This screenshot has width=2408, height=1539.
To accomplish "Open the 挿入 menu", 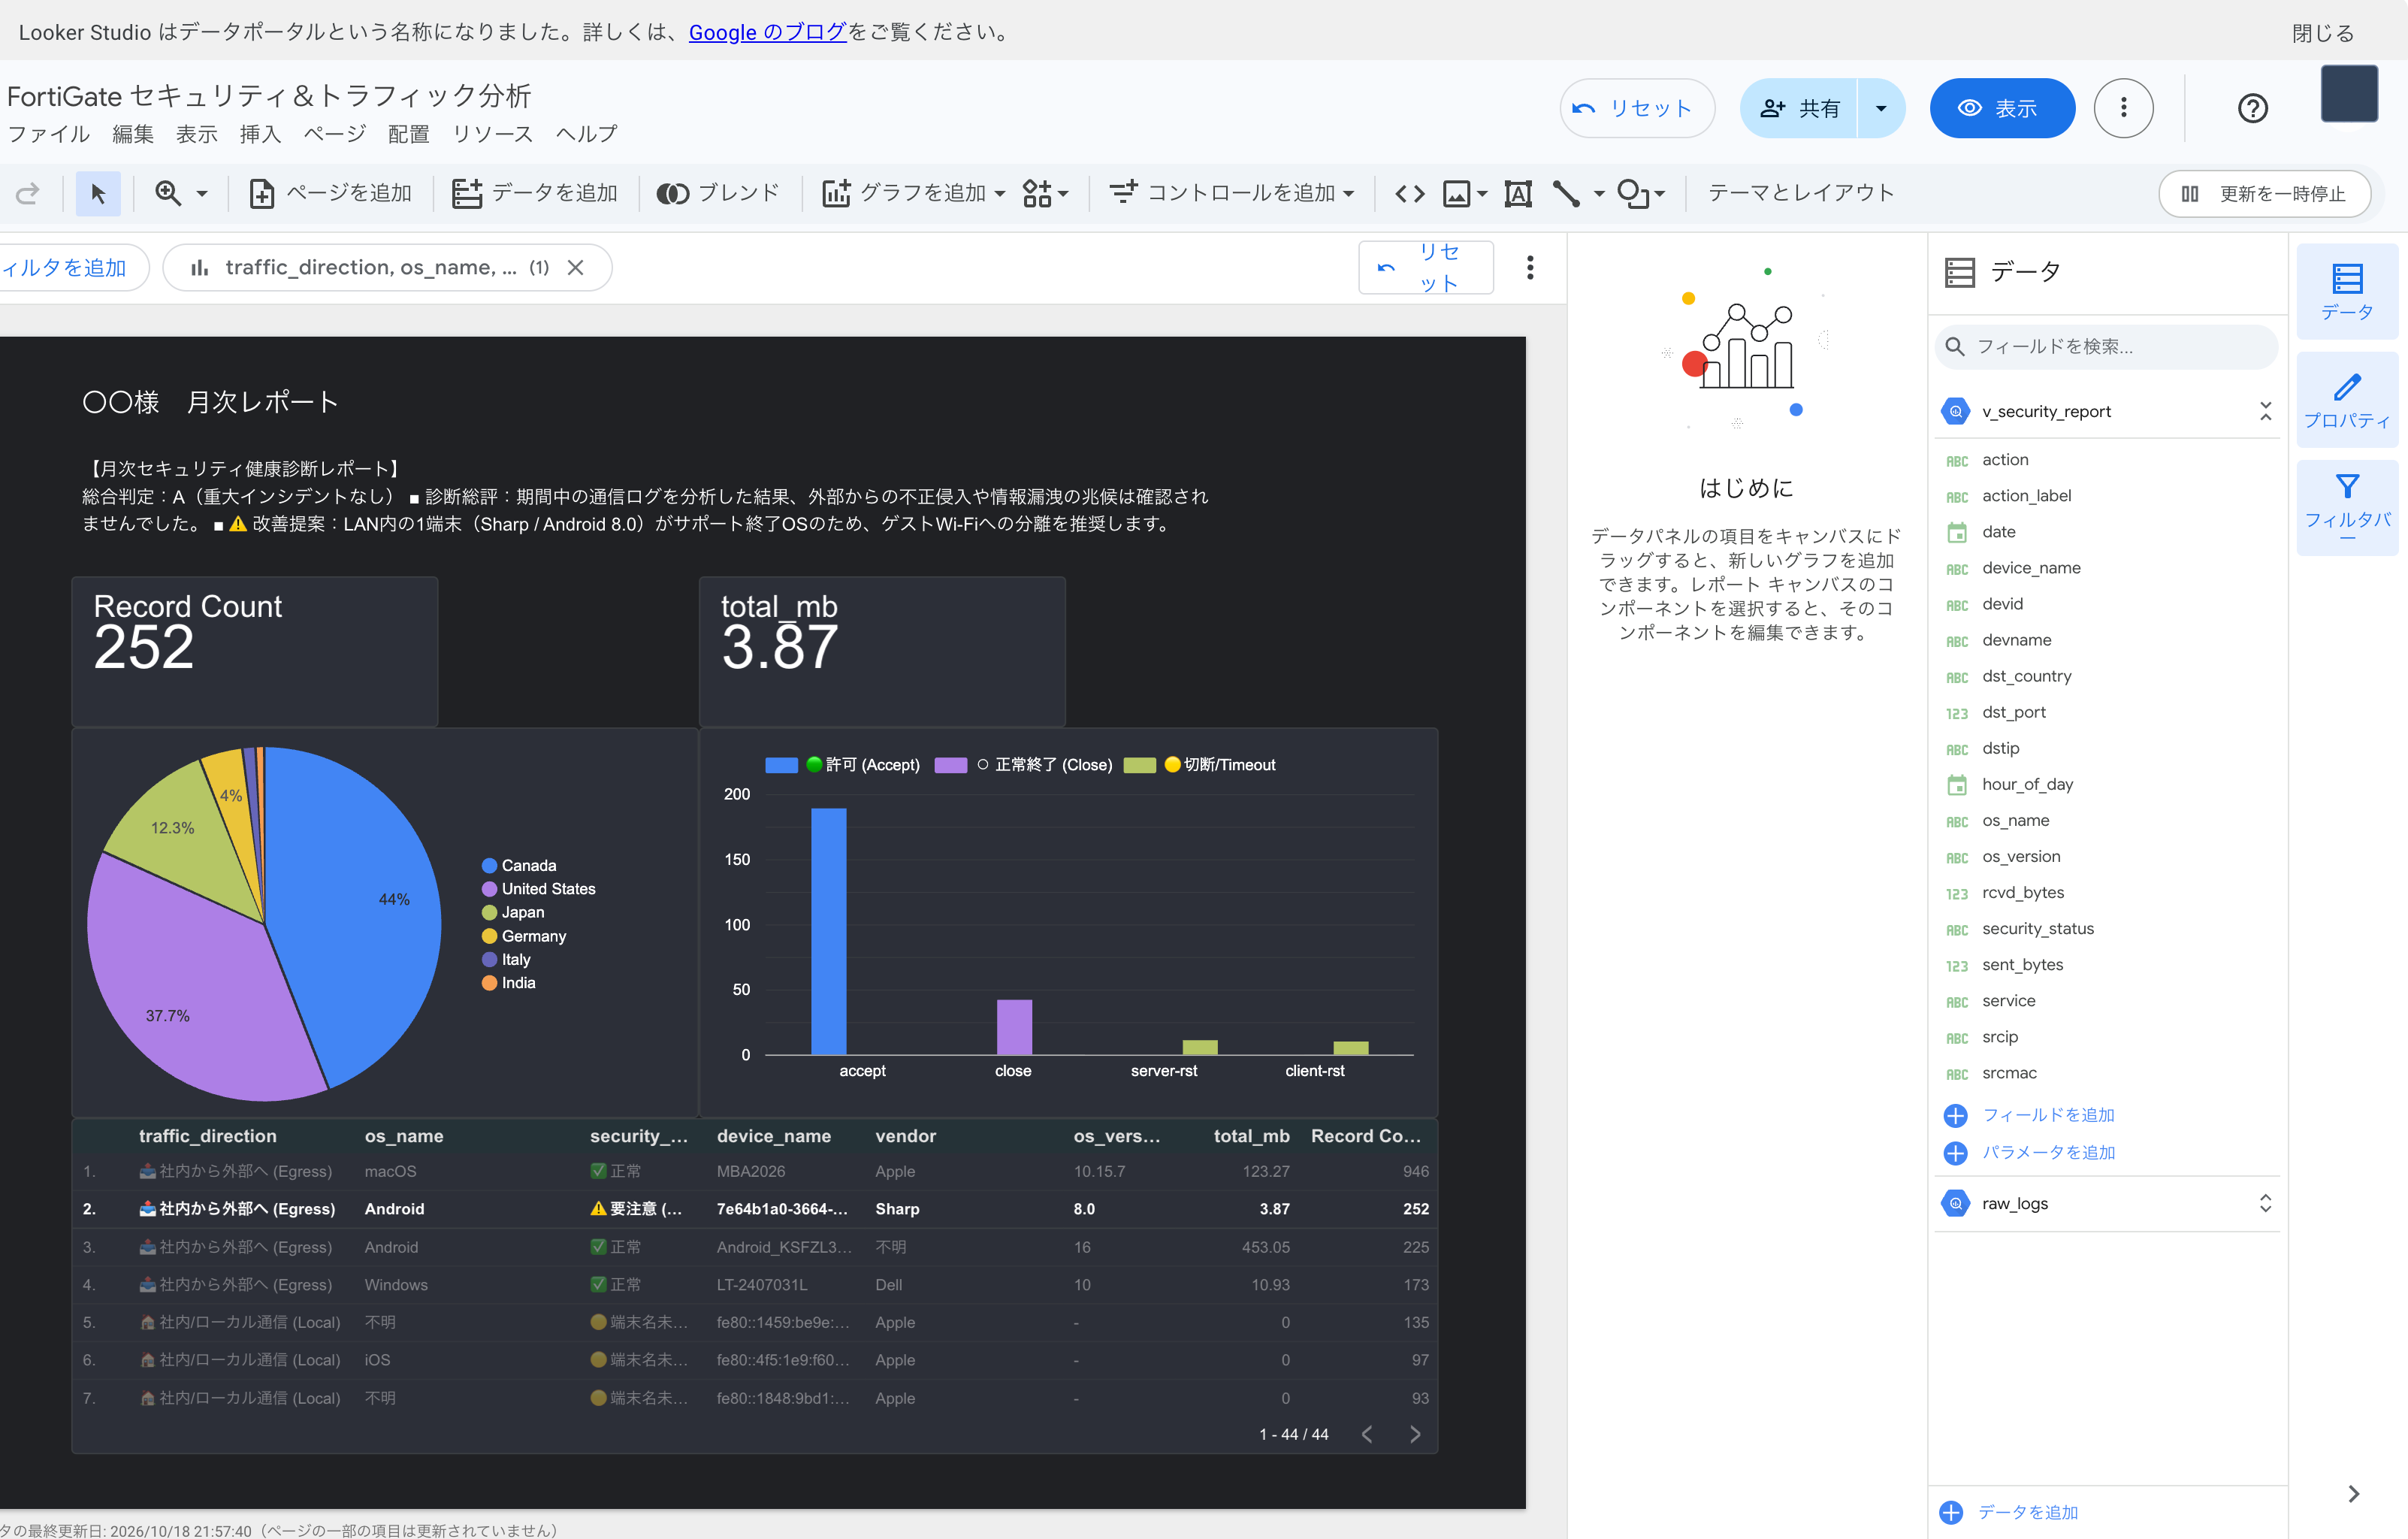I will (260, 134).
